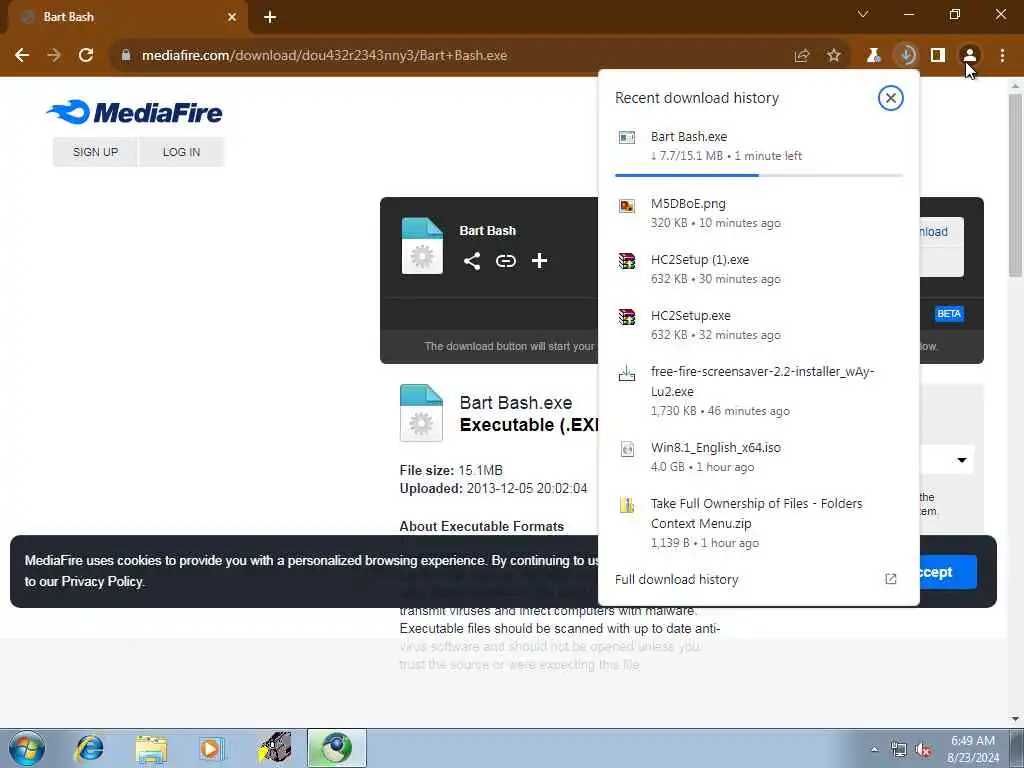The image size is (1024, 768).
Task: View site info via the address bar padlock icon
Action: tap(126, 56)
